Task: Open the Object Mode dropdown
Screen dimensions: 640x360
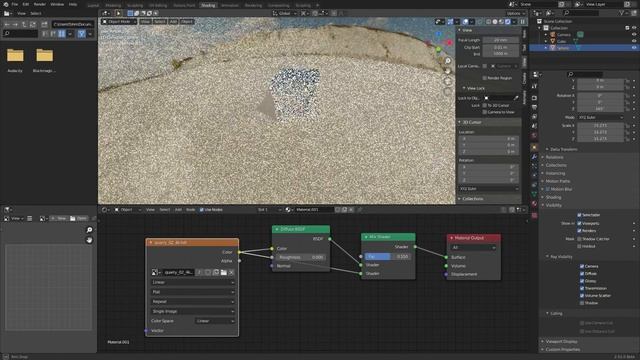Action: [x=119, y=21]
